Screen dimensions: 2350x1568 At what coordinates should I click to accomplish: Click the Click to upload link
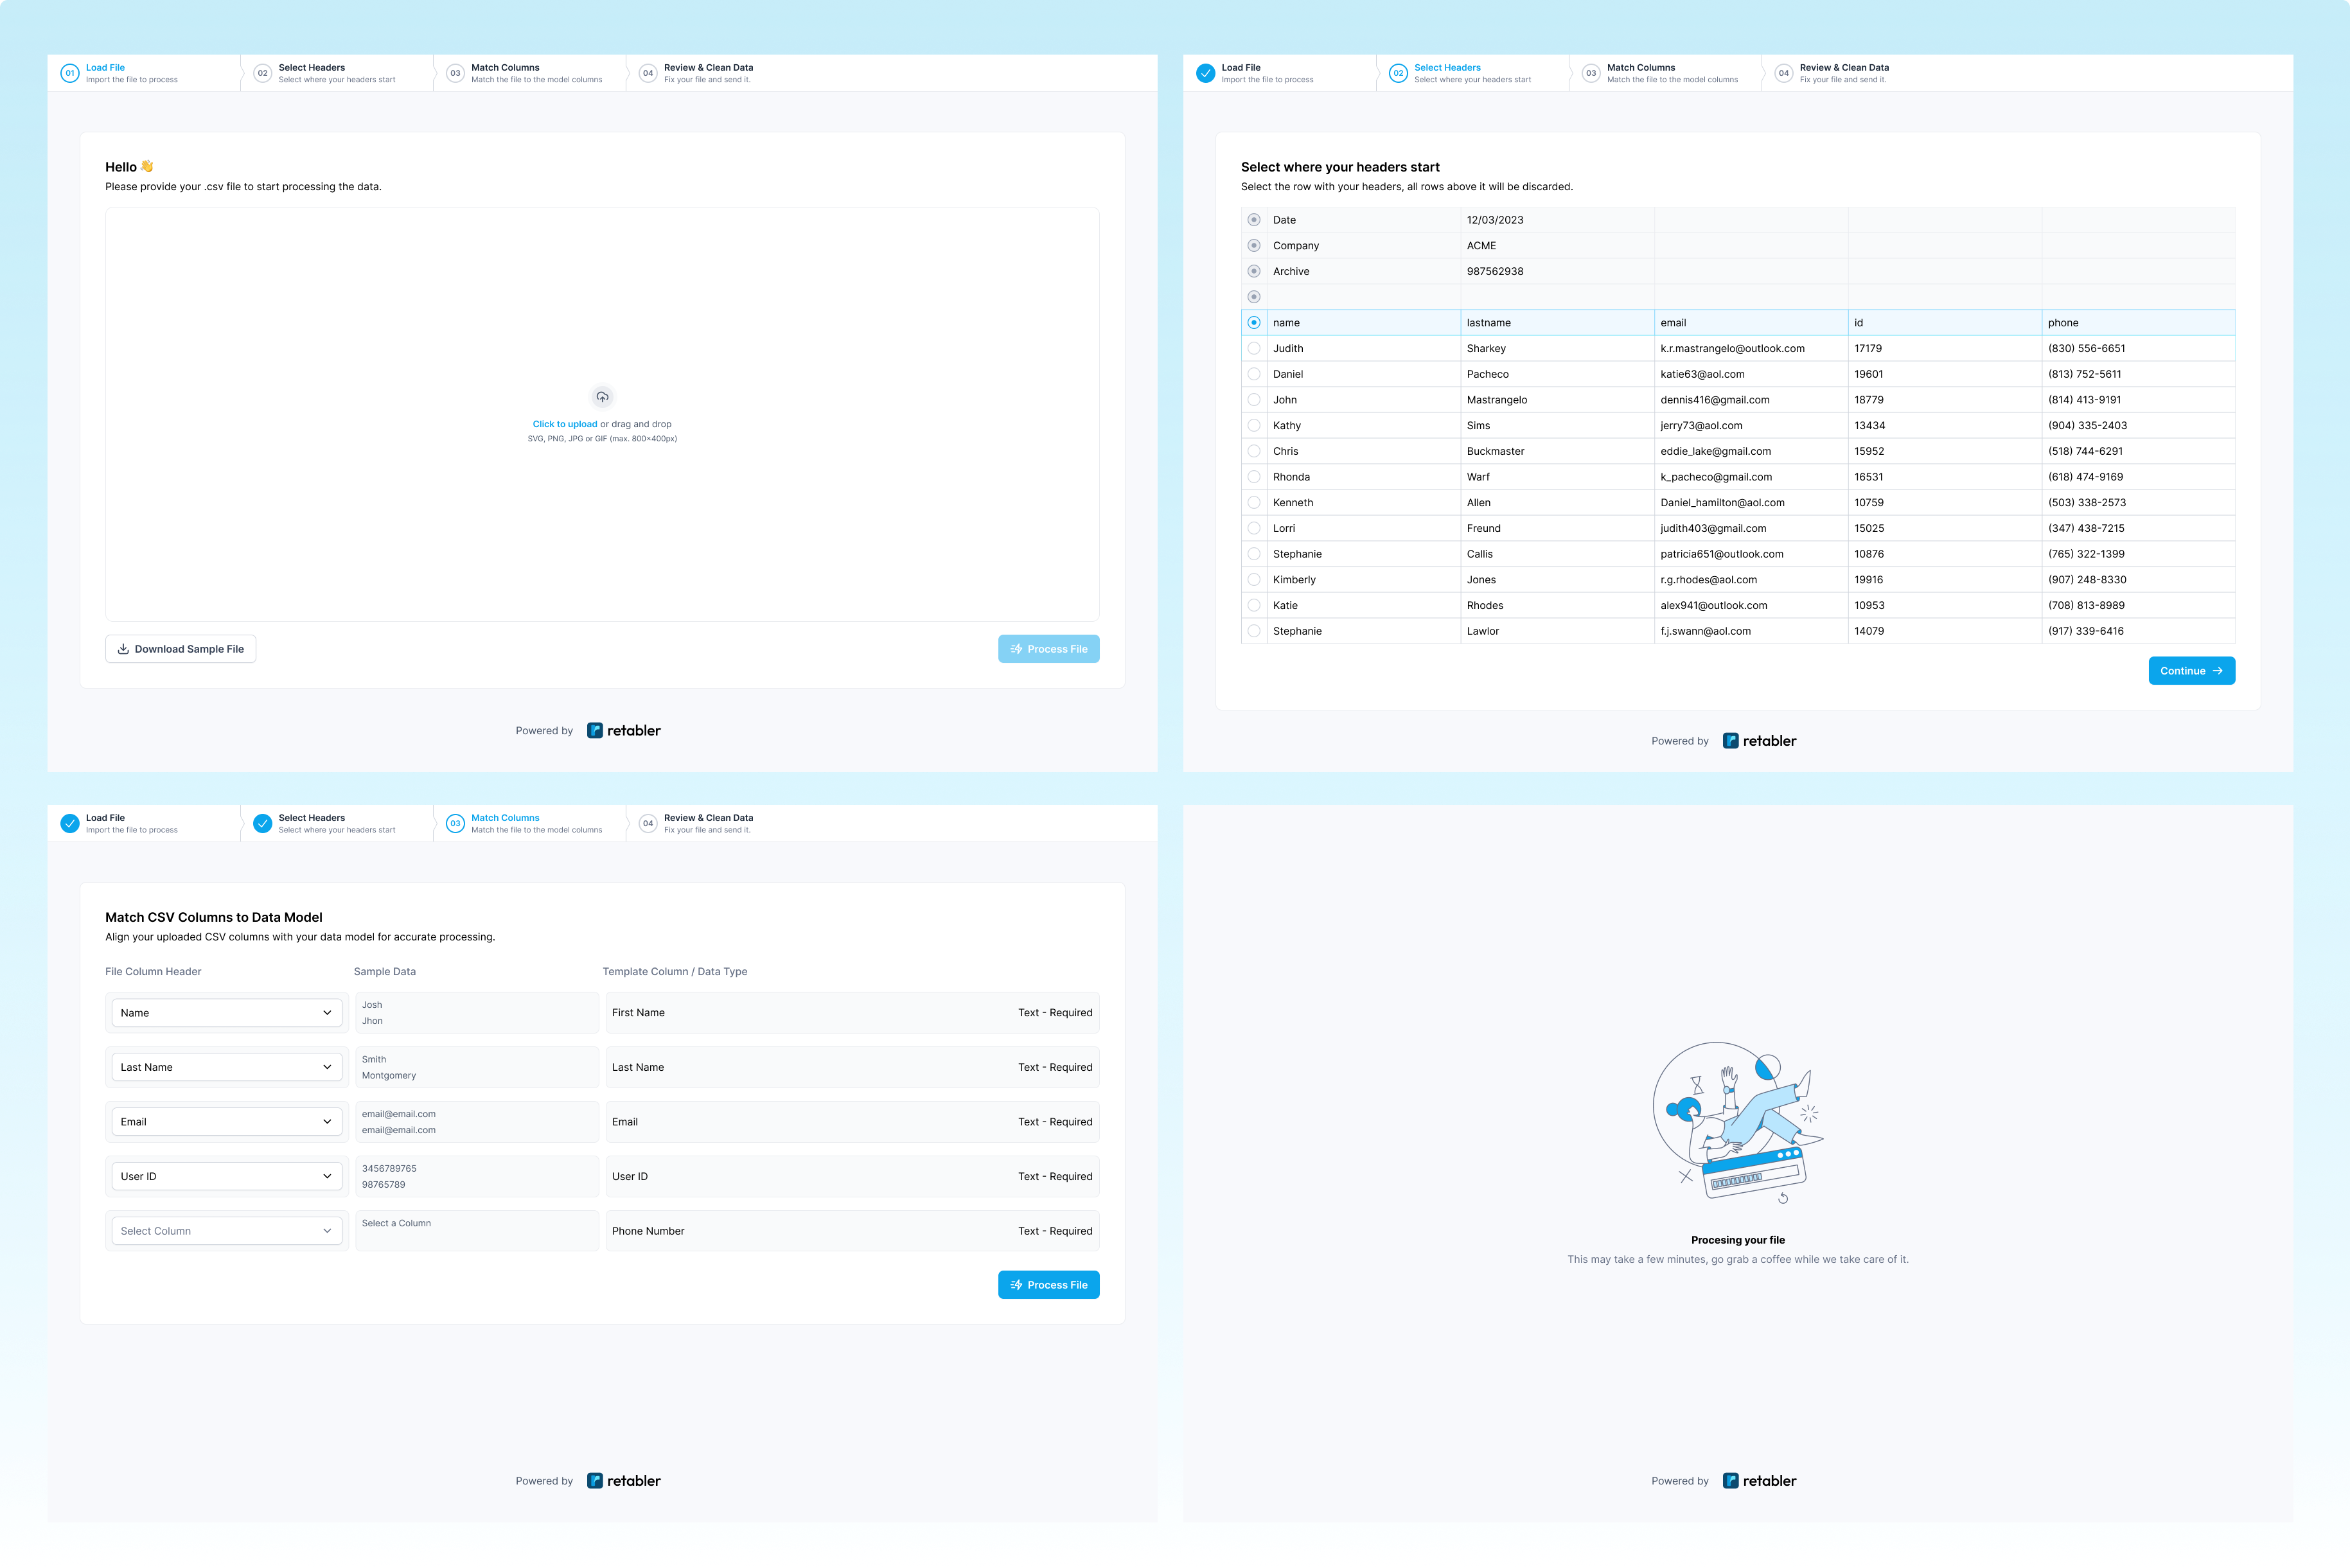(564, 424)
